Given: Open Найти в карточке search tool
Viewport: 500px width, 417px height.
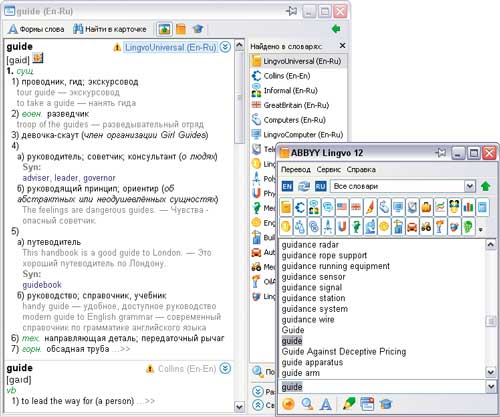Looking at the screenshot, I should pyautogui.click(x=110, y=29).
